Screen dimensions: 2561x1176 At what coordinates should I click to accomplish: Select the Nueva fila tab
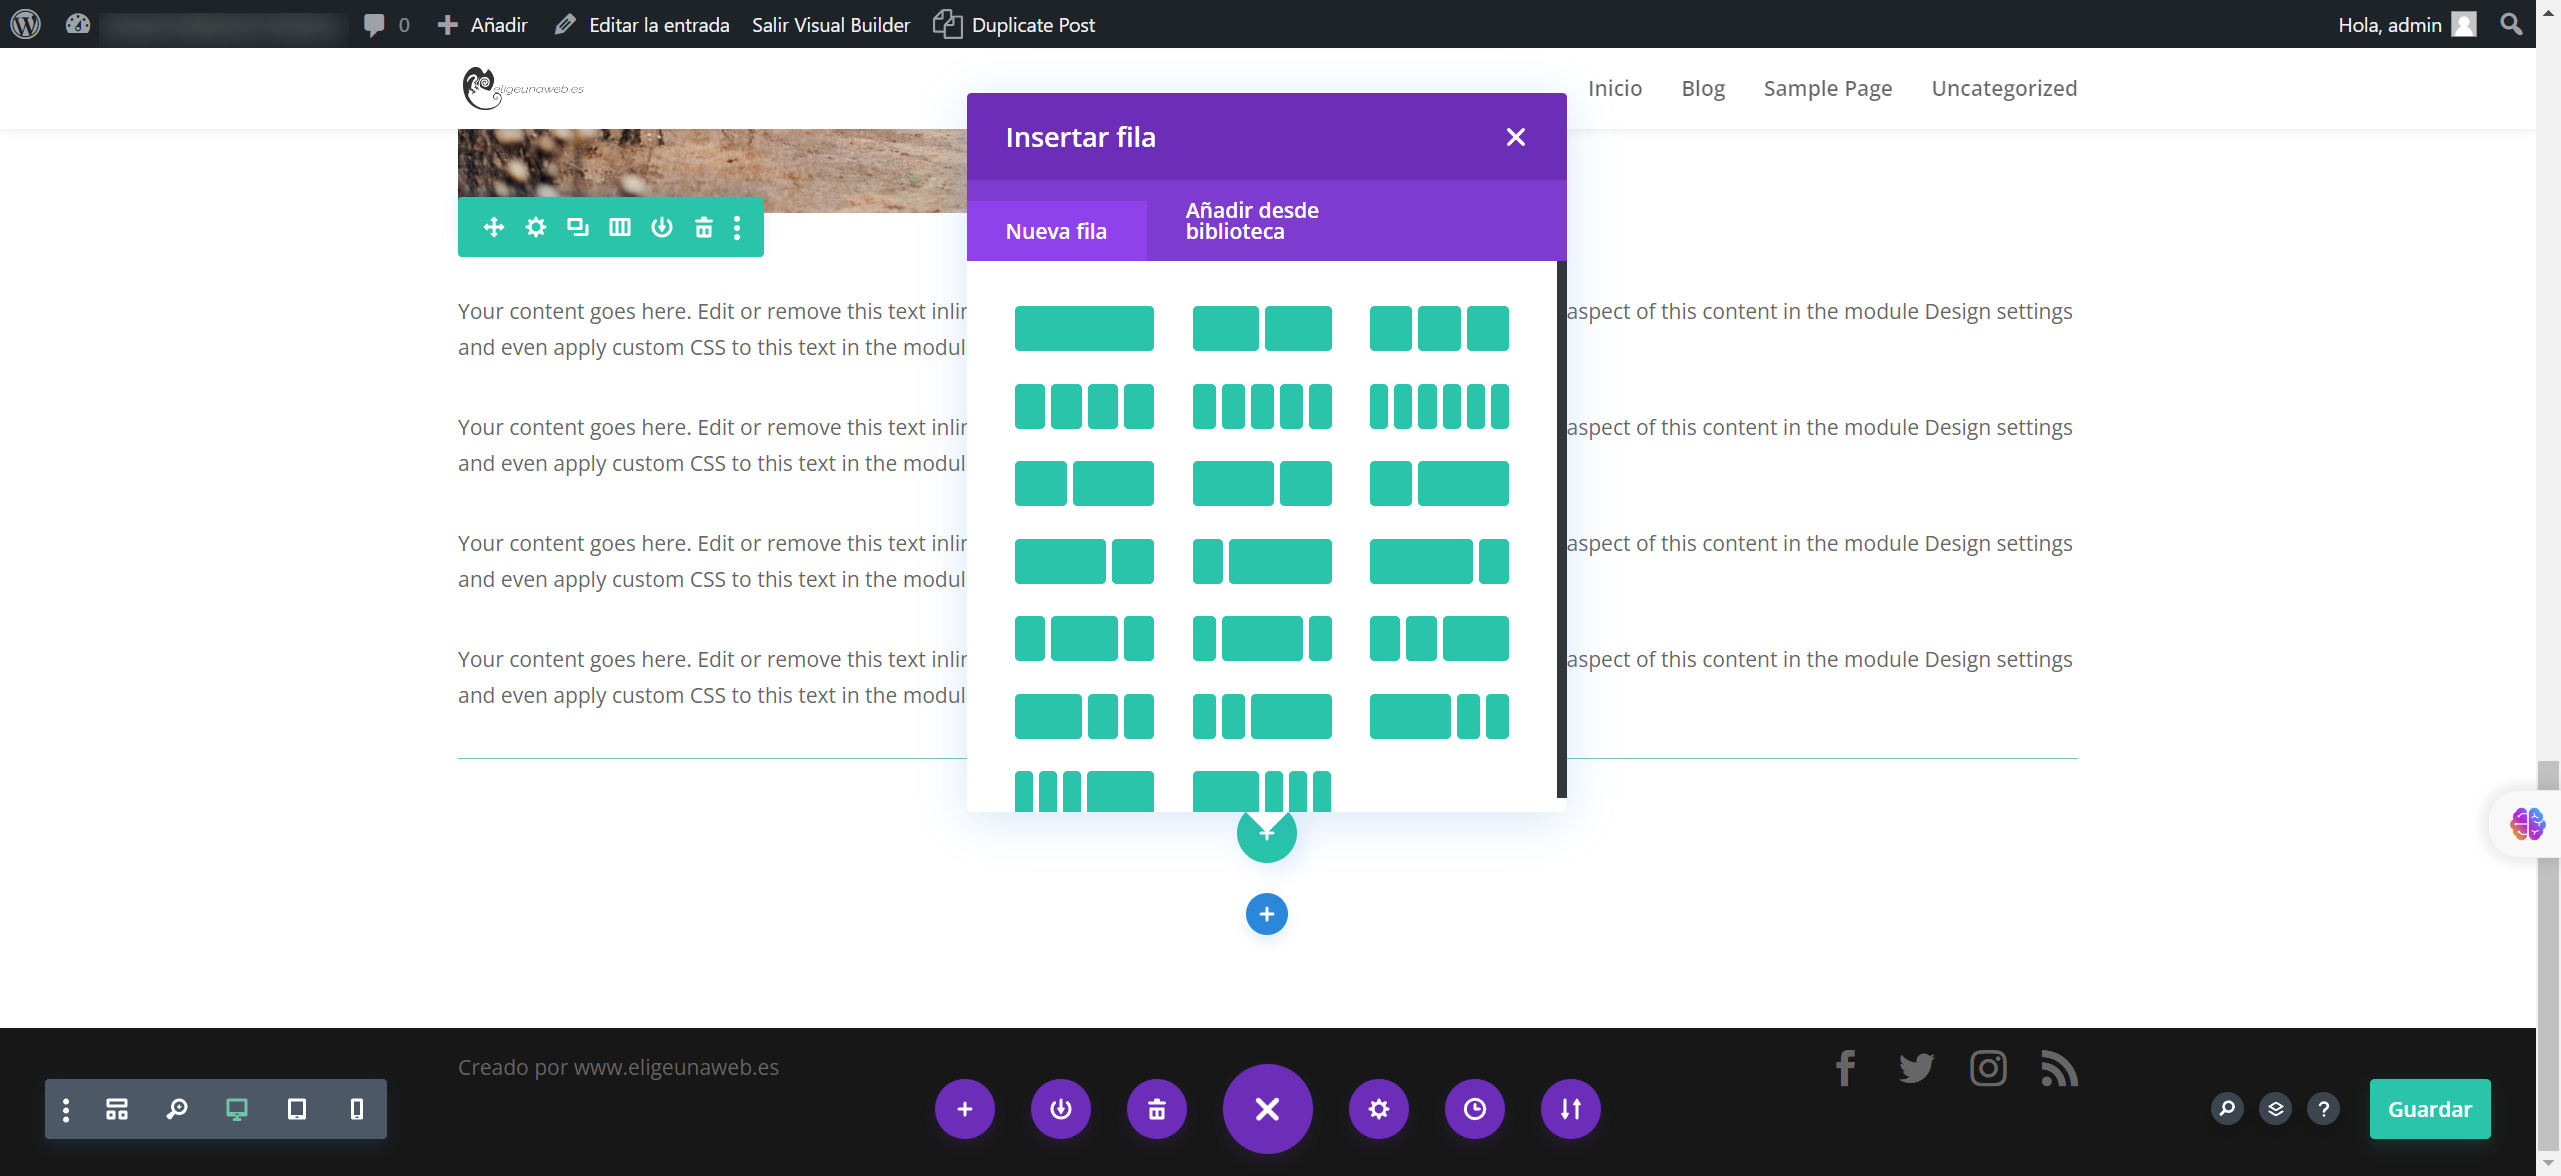1056,231
